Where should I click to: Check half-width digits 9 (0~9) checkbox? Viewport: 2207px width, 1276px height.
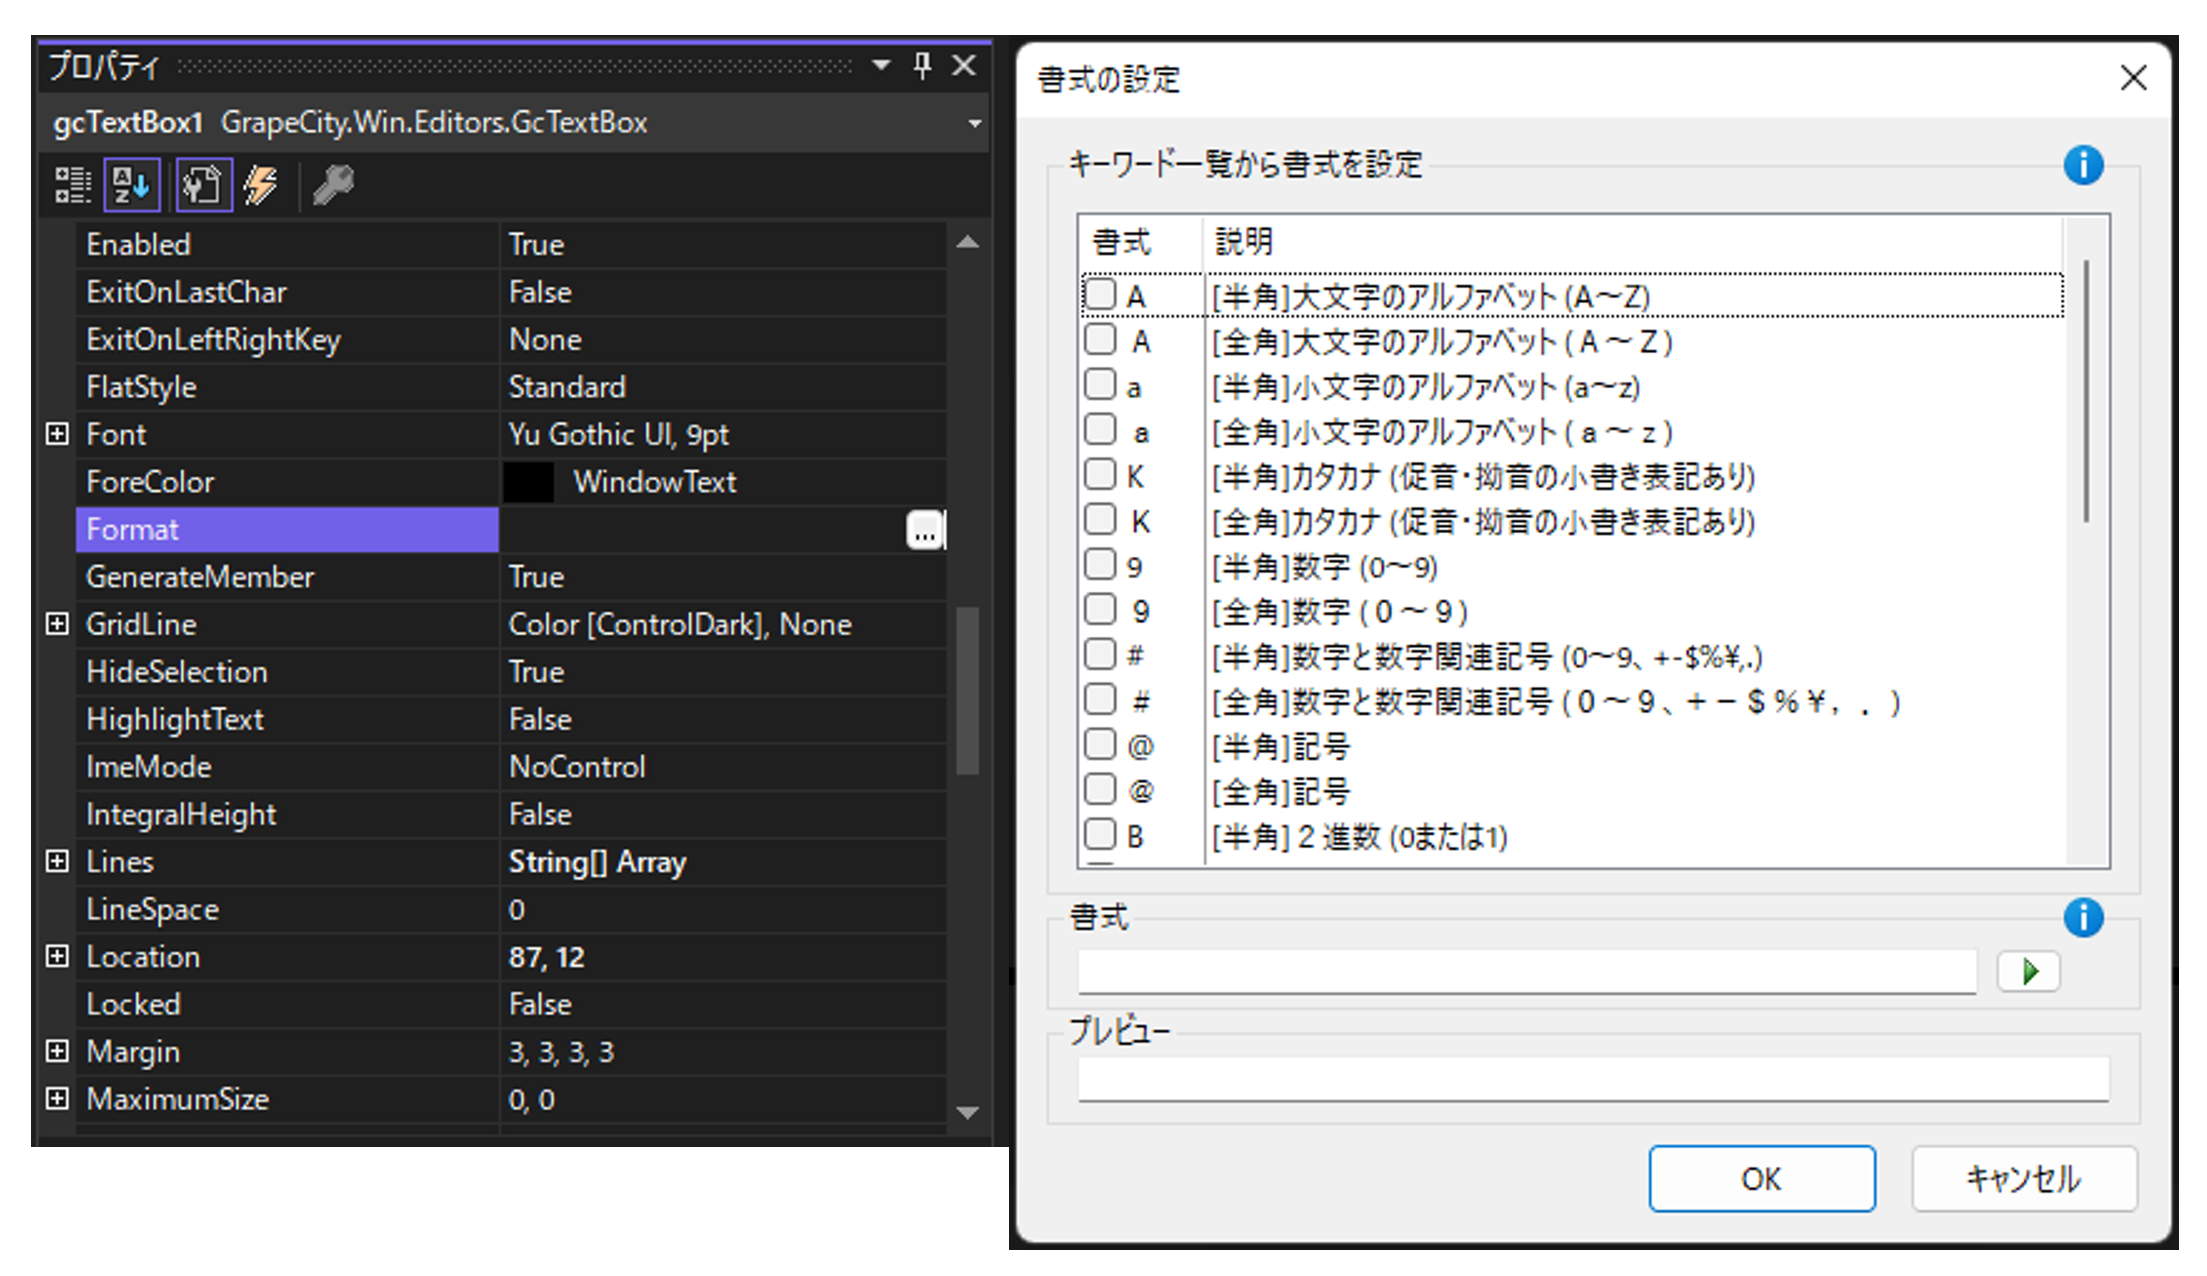(1101, 564)
